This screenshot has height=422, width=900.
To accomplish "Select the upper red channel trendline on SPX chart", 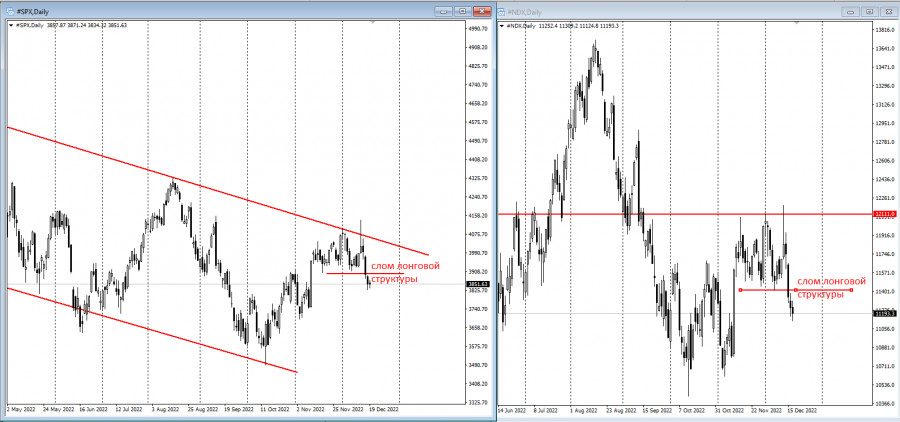I will pyautogui.click(x=200, y=184).
